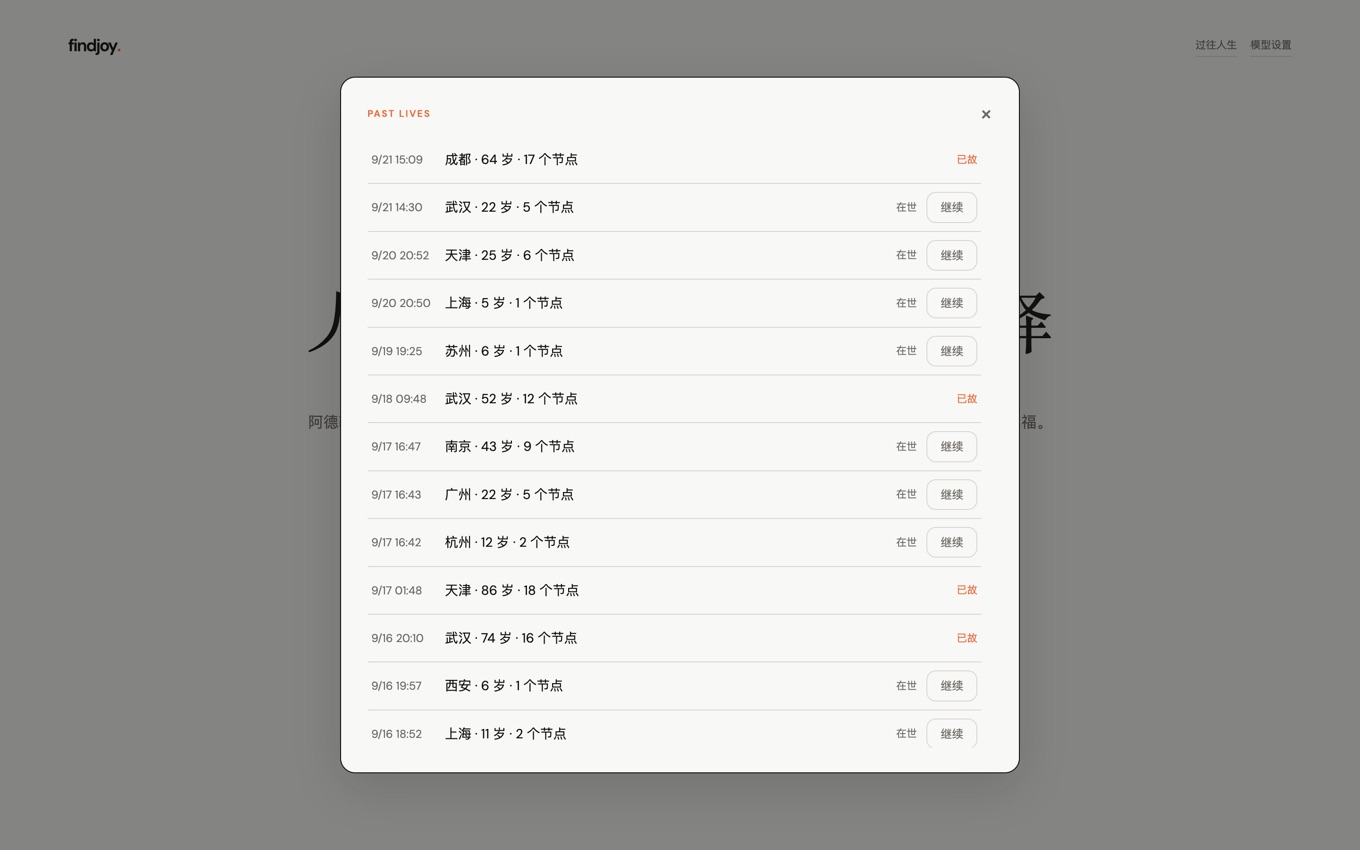The image size is (1360, 850).
Task: Click the PAST LIVES heading
Action: pos(399,114)
